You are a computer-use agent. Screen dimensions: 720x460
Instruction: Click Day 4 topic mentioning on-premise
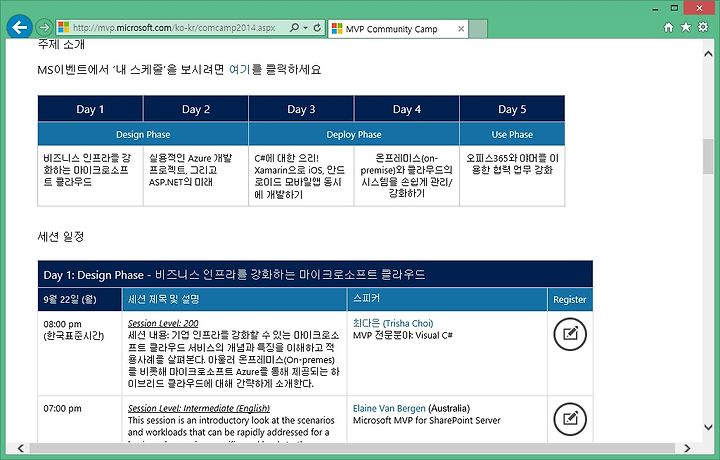[406, 175]
